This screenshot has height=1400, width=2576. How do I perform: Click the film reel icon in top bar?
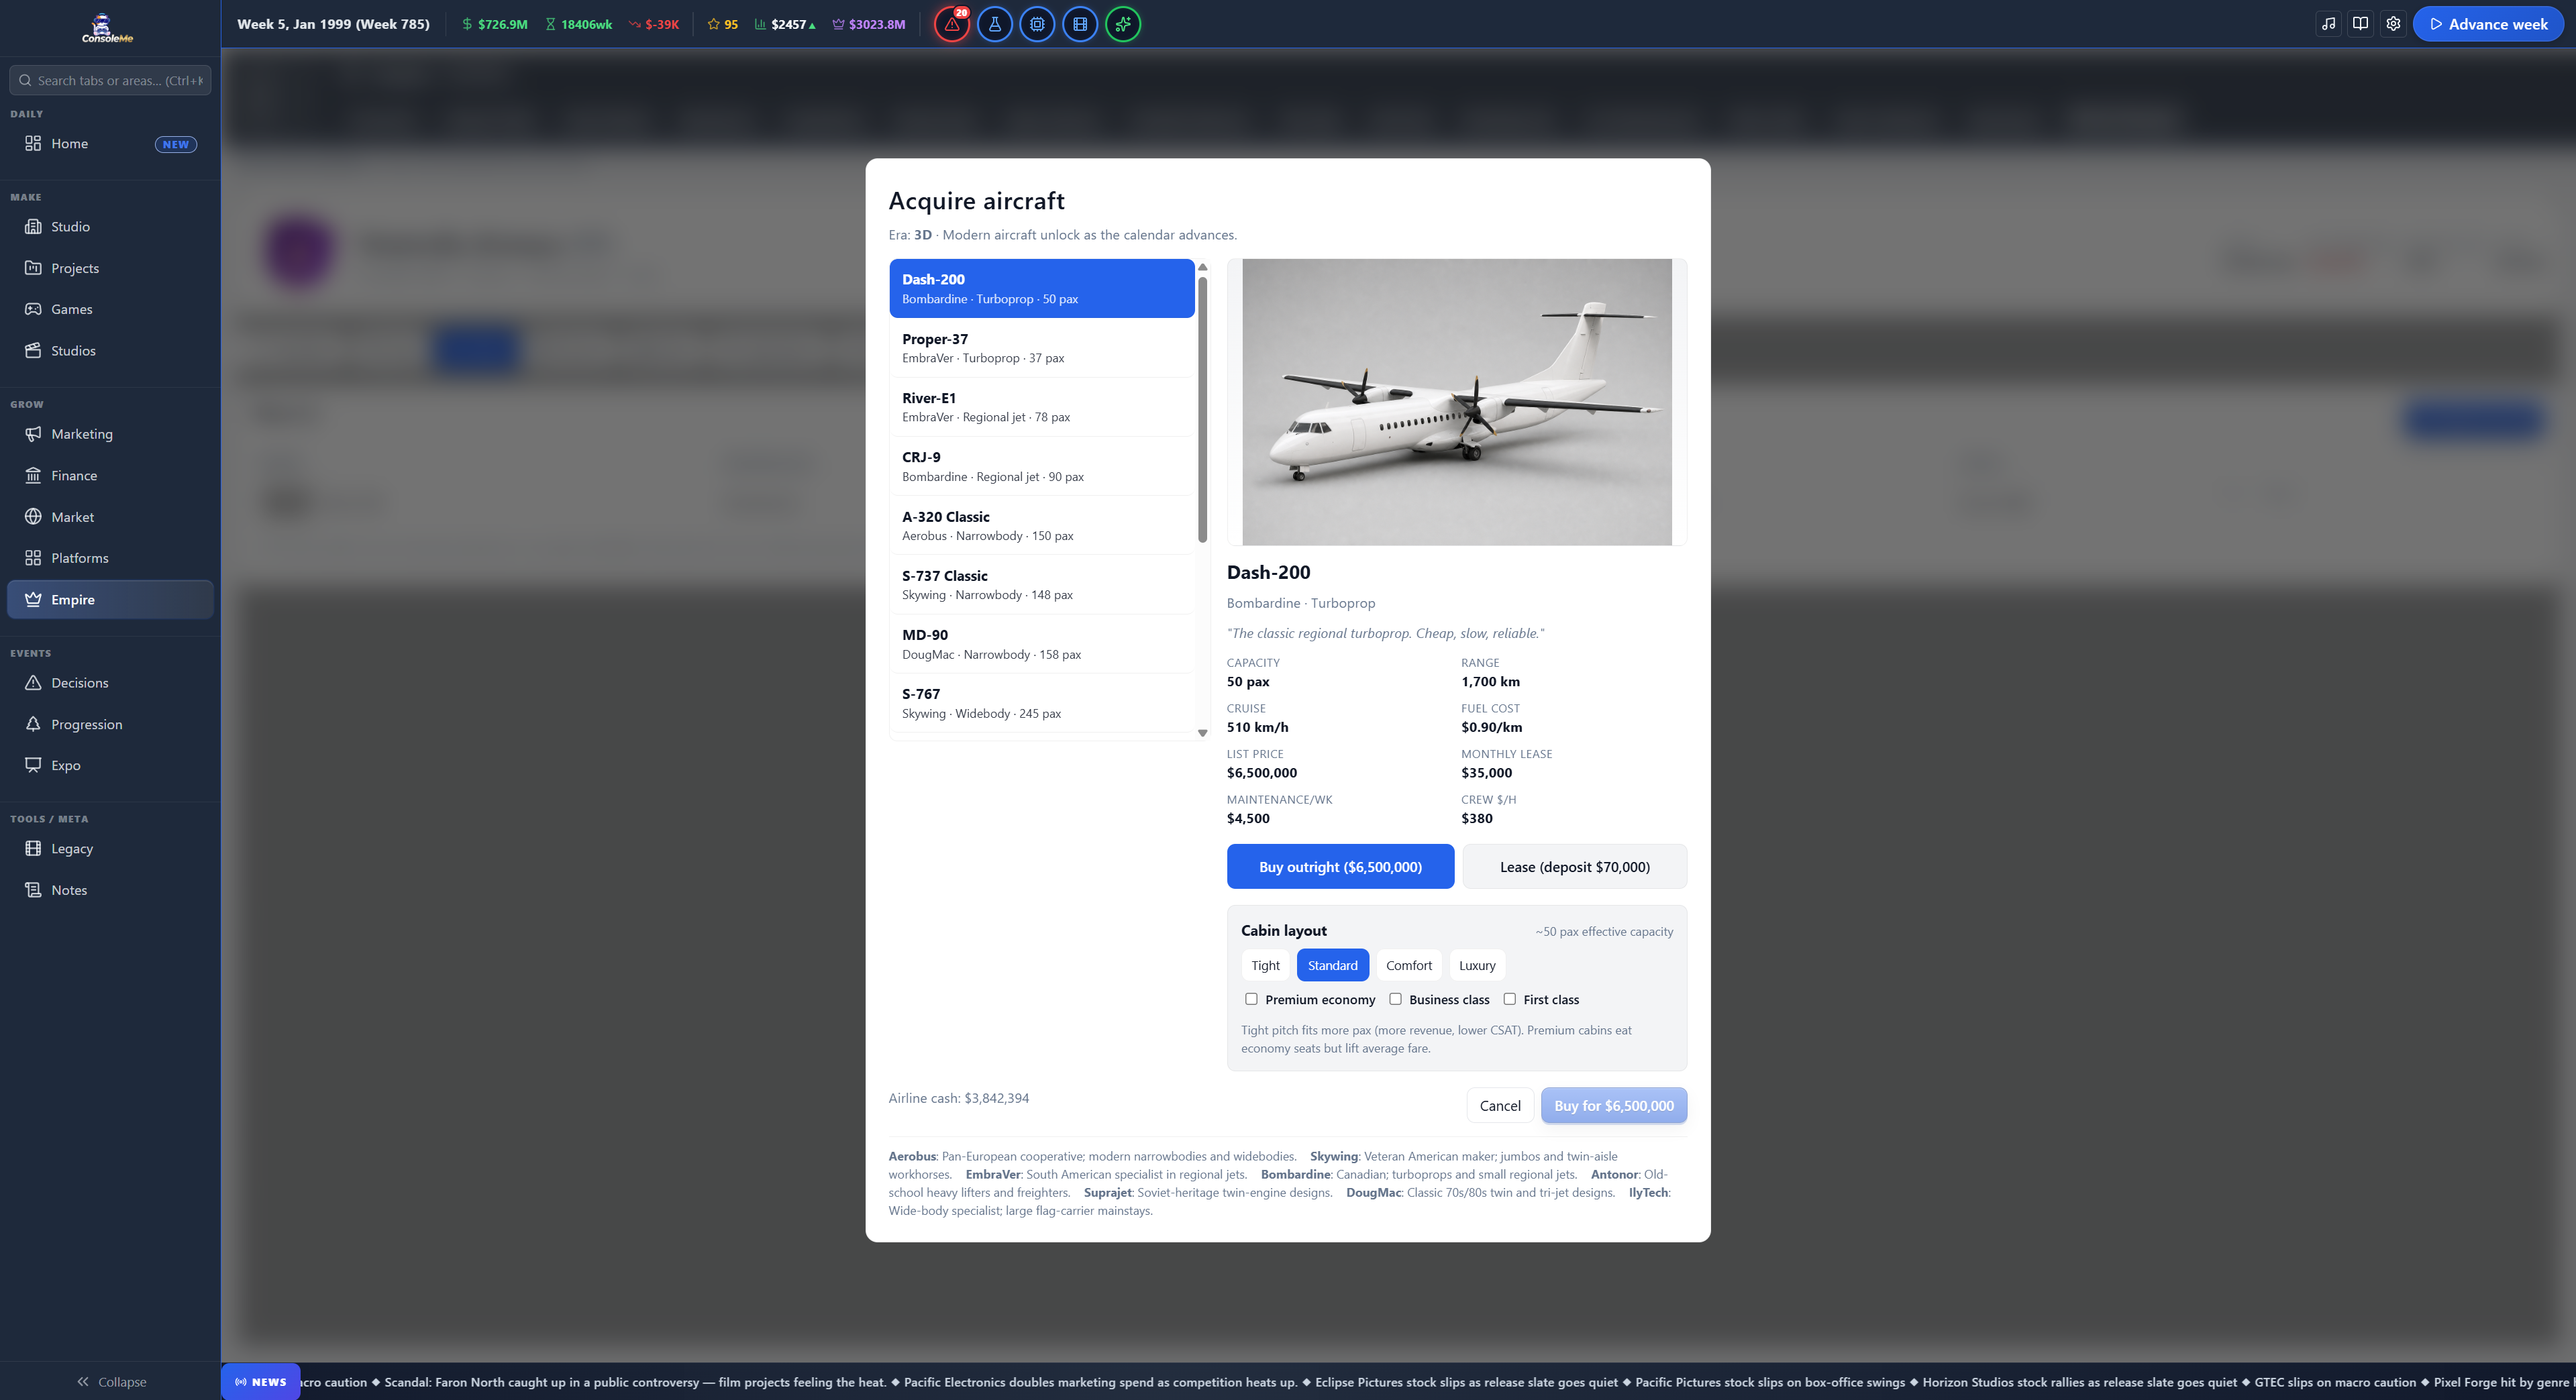(x=1080, y=24)
